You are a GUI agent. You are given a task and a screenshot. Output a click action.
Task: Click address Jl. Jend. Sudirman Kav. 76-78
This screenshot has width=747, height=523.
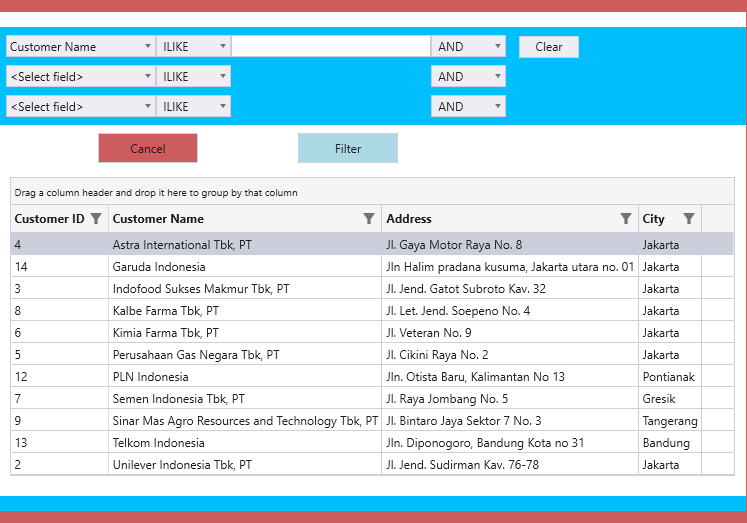463,464
